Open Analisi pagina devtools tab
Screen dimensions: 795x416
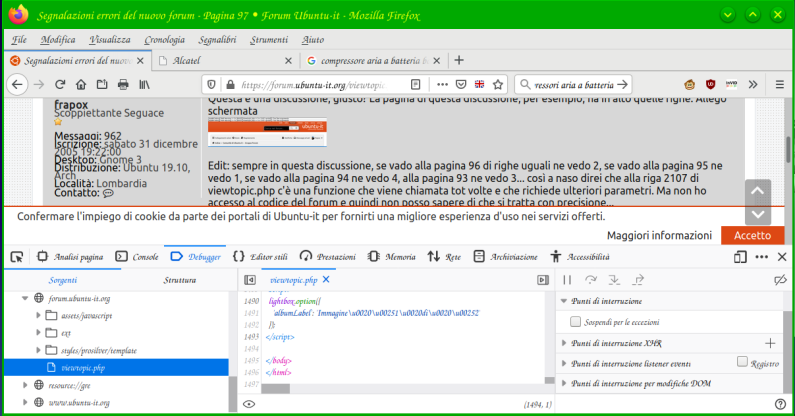70,257
